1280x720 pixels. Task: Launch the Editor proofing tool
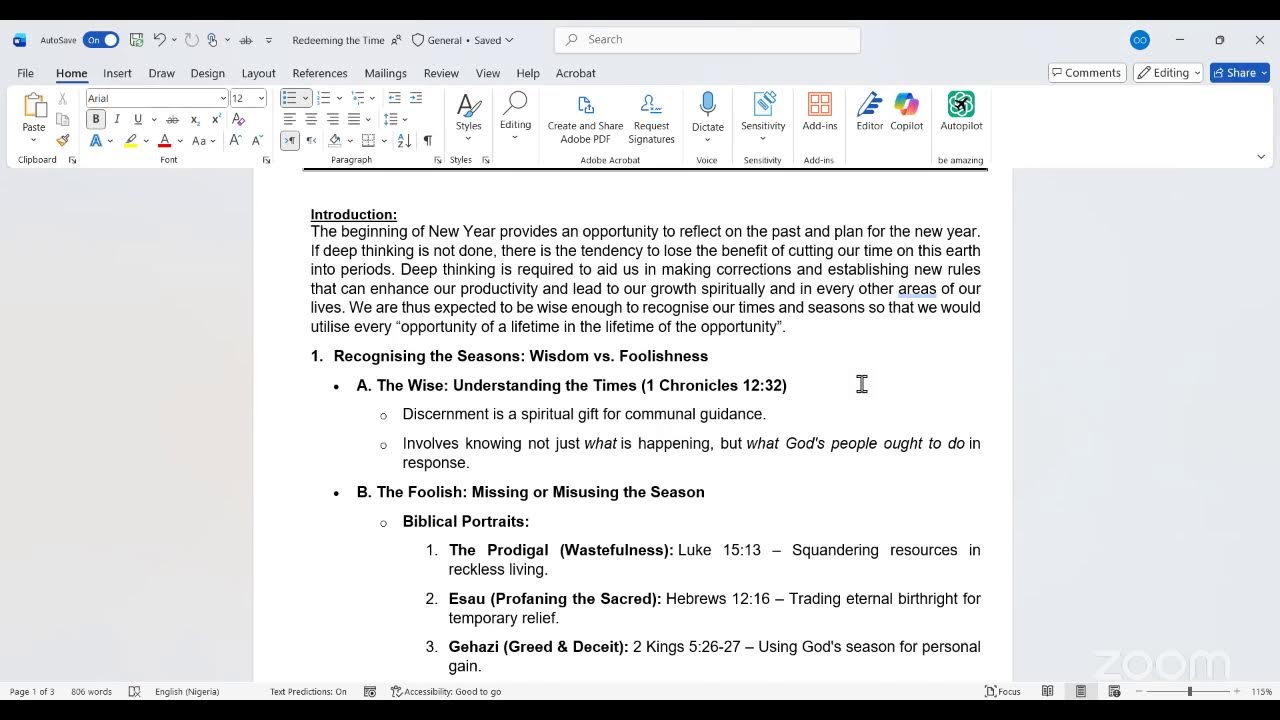870,112
